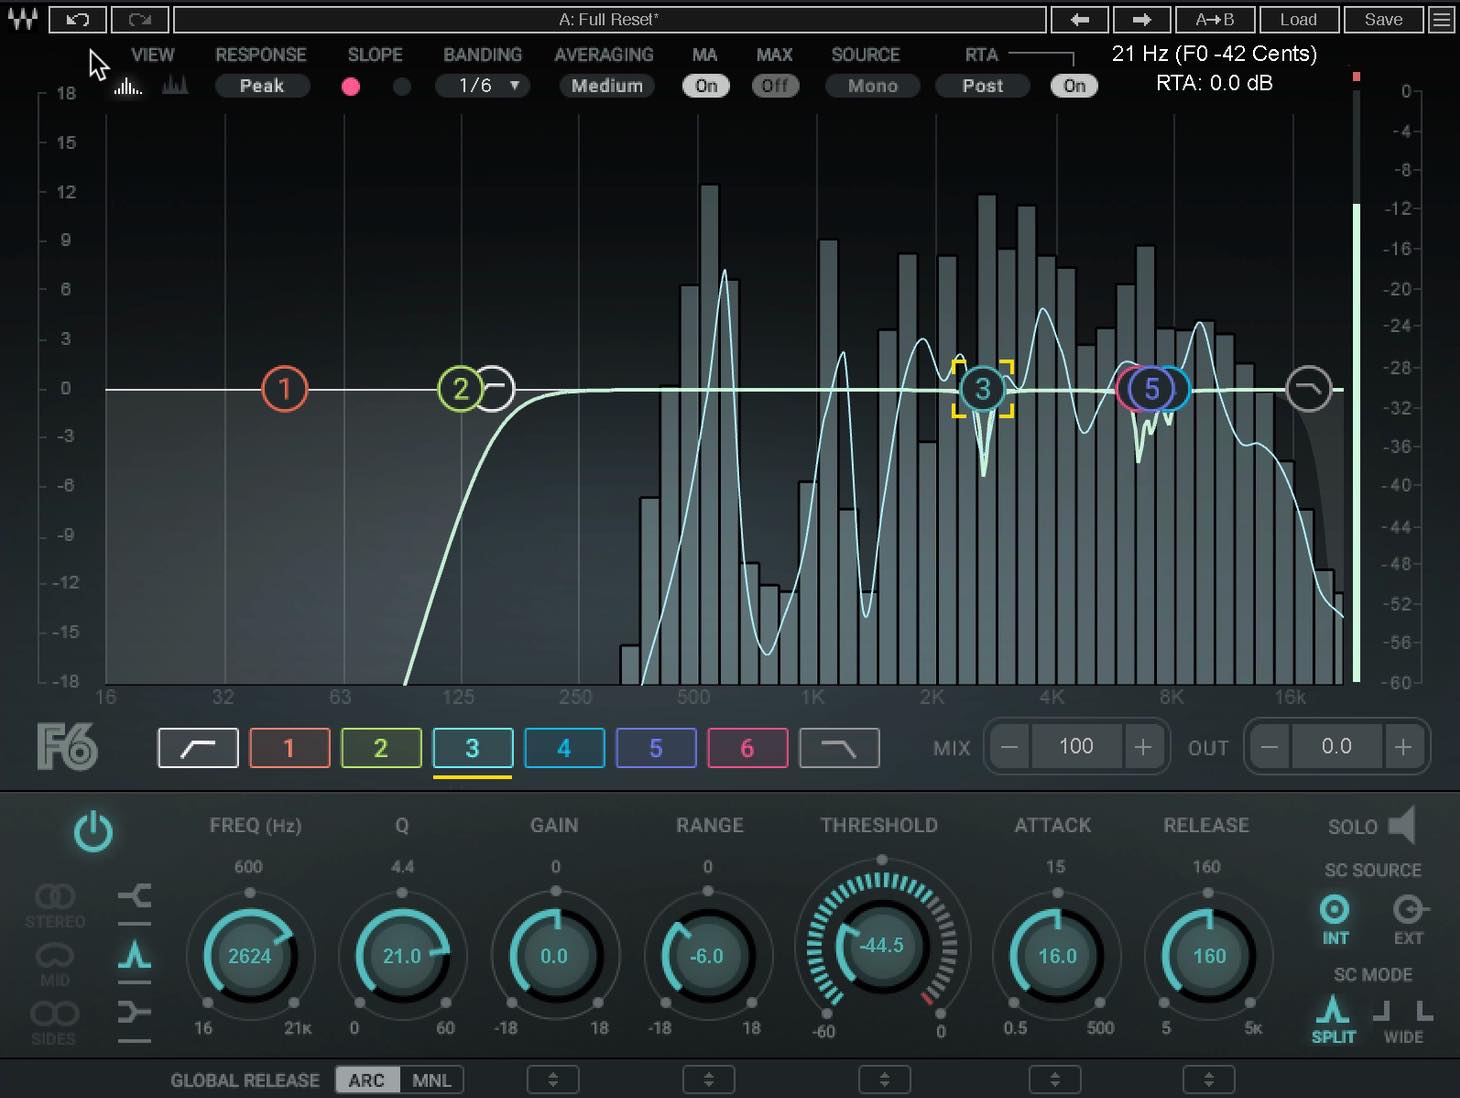
Task: Select band 2 tab
Action: click(381, 748)
